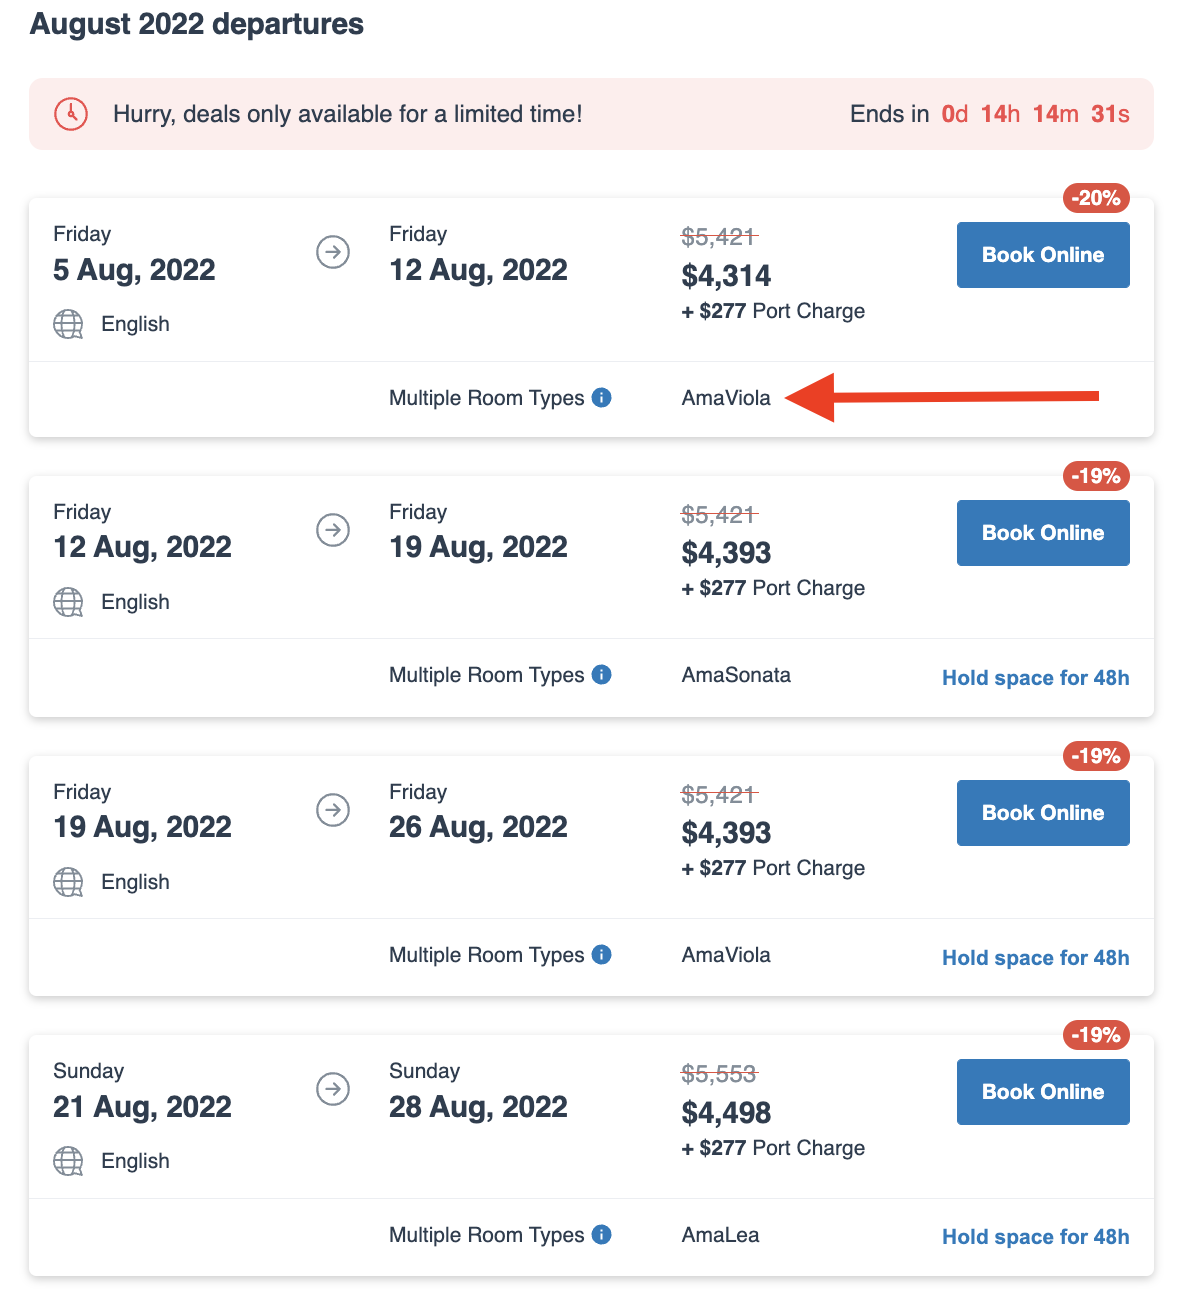This screenshot has height=1294, width=1182.
Task: Click arrow icon for 5 Aug departure
Action: click(333, 252)
